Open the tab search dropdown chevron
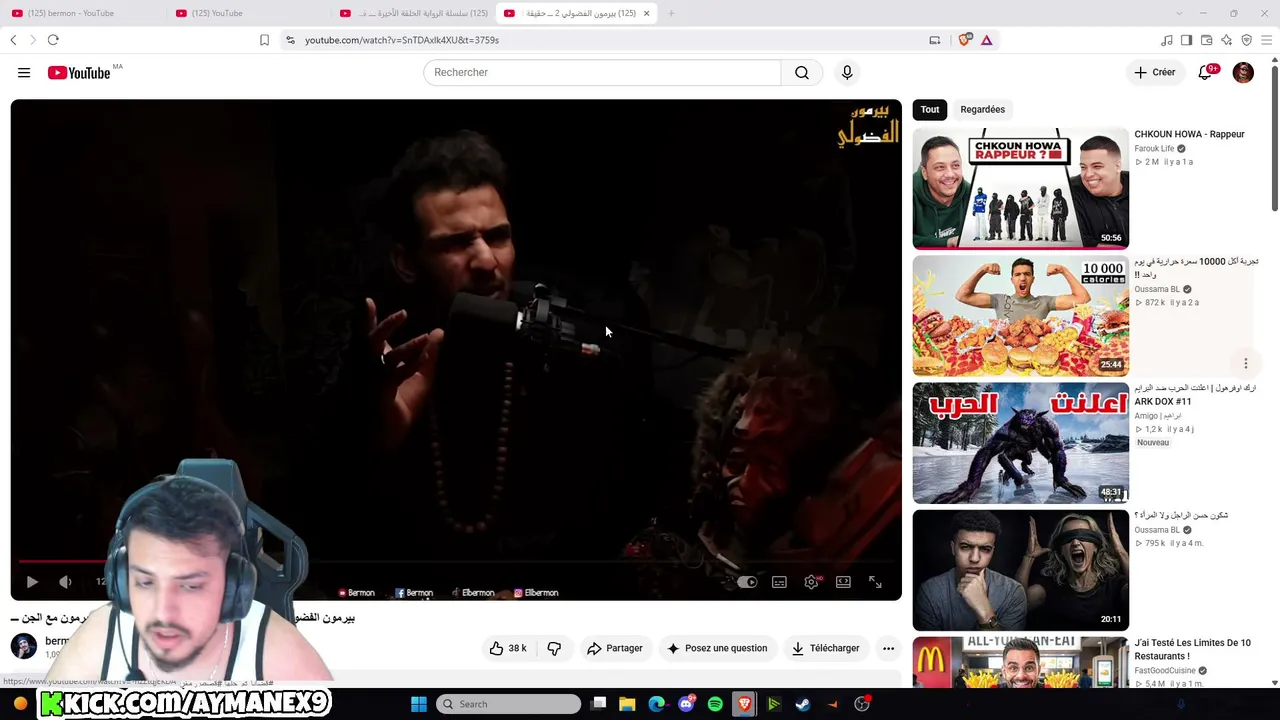 1179,13
